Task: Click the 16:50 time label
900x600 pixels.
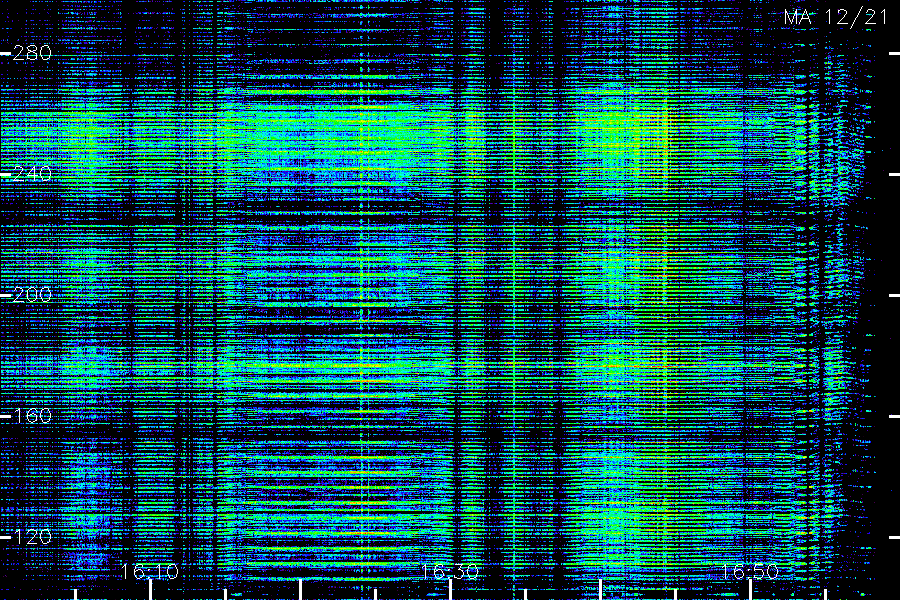Action: pos(750,572)
